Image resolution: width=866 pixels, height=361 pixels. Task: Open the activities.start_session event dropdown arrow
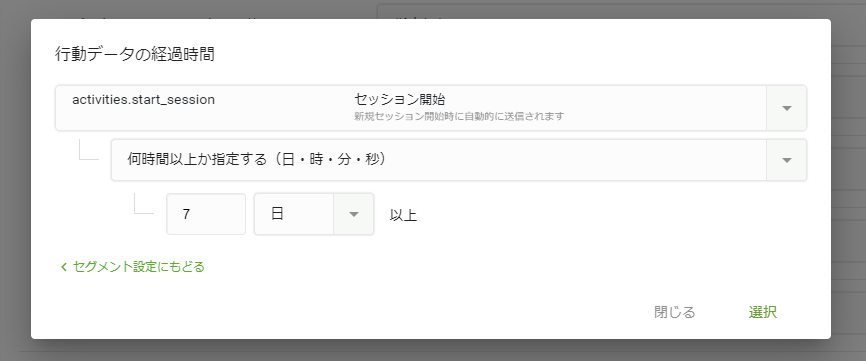pos(787,108)
